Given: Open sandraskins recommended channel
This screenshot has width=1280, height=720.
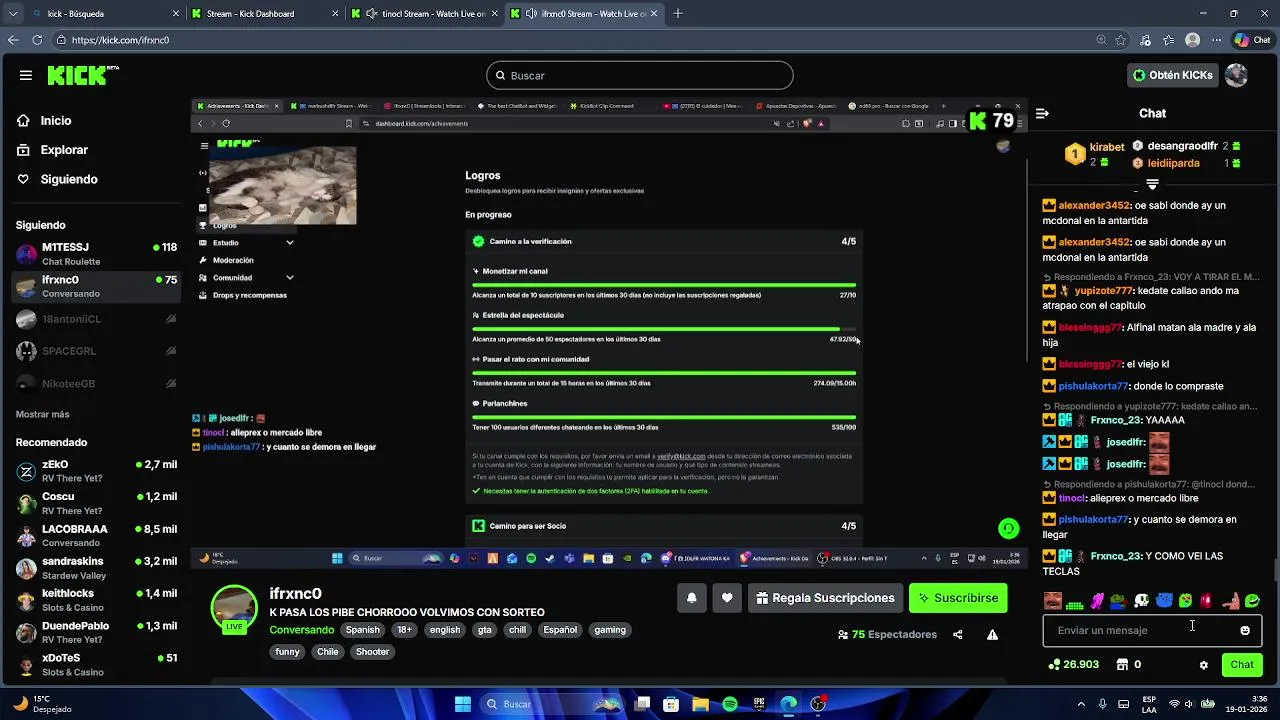Looking at the screenshot, I should pyautogui.click(x=96, y=567).
